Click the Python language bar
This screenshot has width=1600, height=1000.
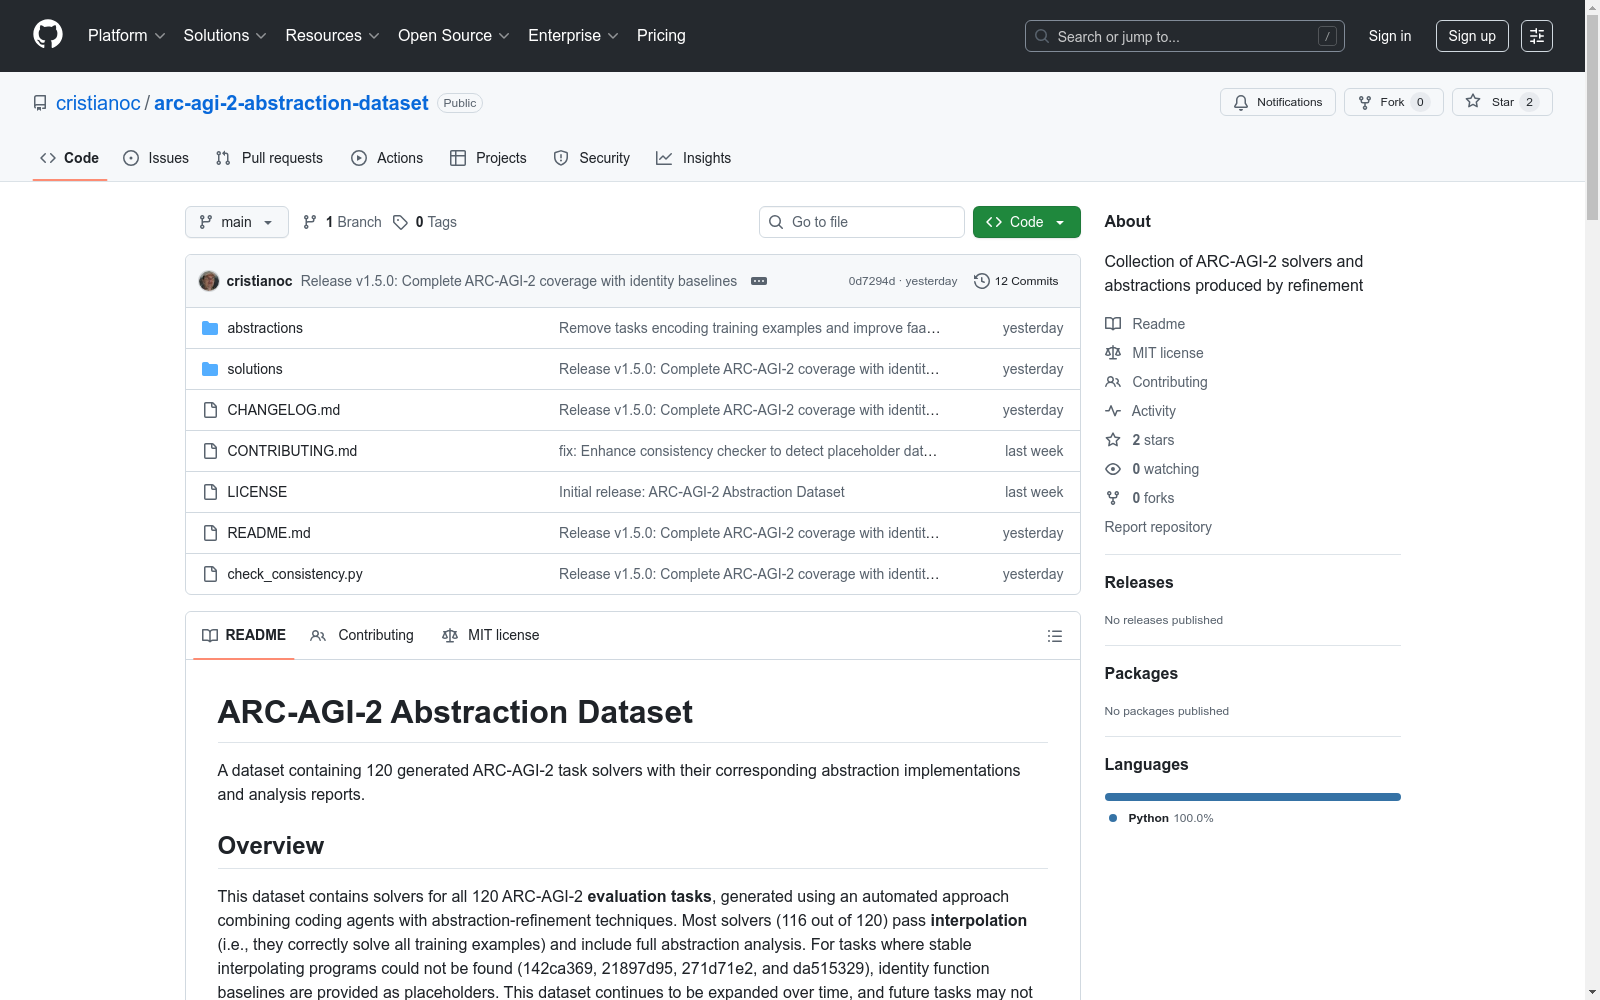(x=1253, y=797)
